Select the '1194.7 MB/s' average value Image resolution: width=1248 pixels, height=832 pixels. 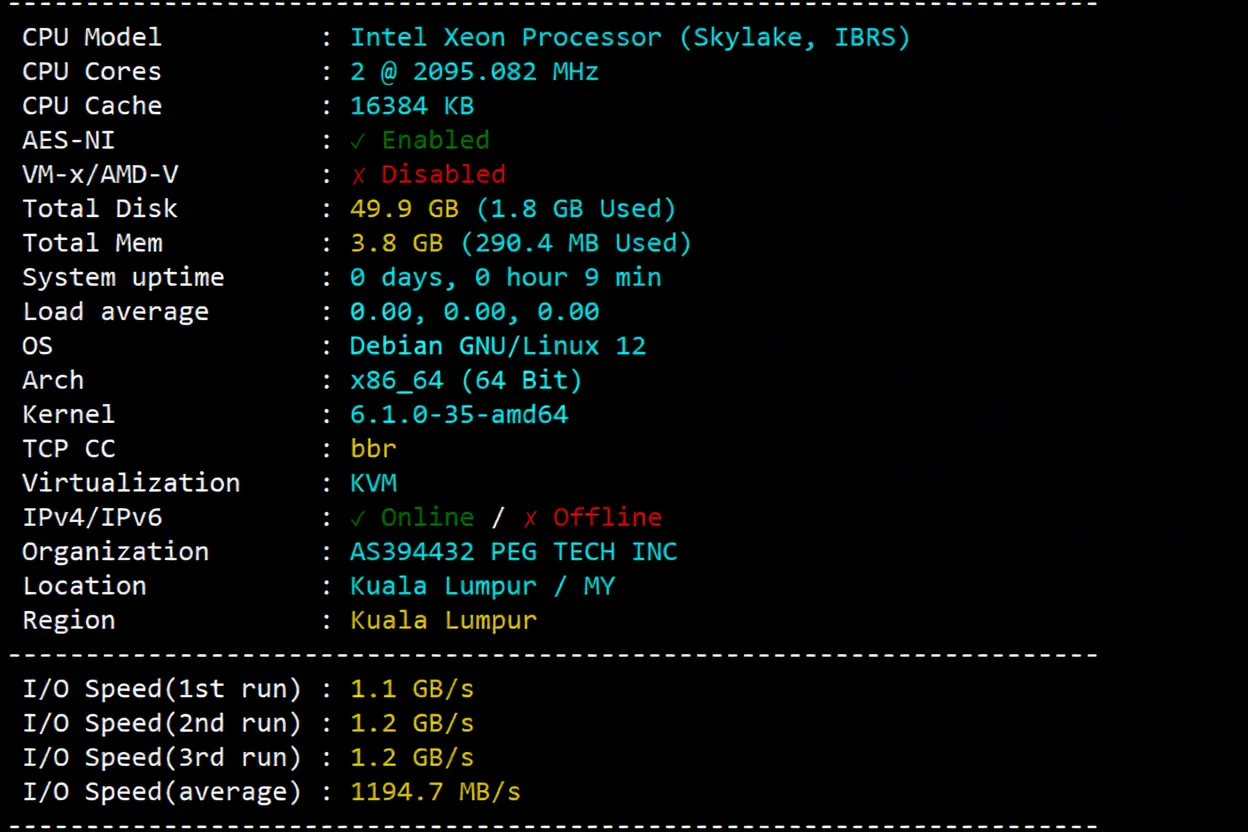pos(435,792)
